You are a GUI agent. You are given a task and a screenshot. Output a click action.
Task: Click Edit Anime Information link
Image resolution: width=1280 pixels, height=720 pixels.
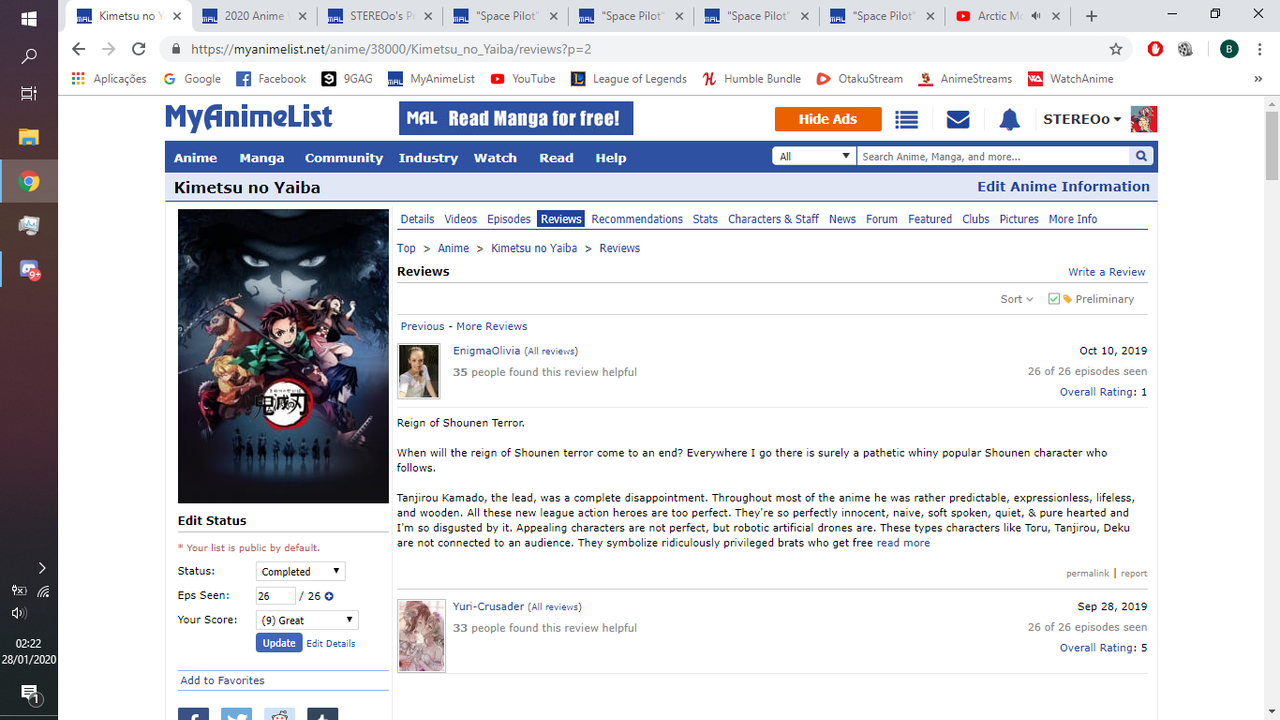(1063, 187)
